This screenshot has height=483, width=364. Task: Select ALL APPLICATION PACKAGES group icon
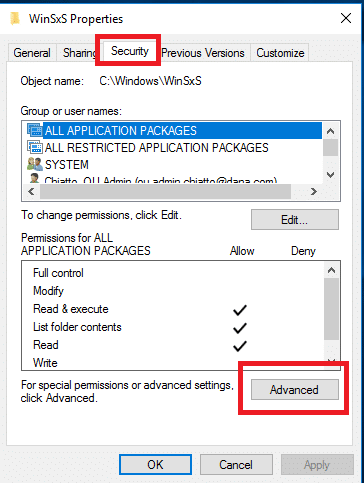[x=35, y=130]
